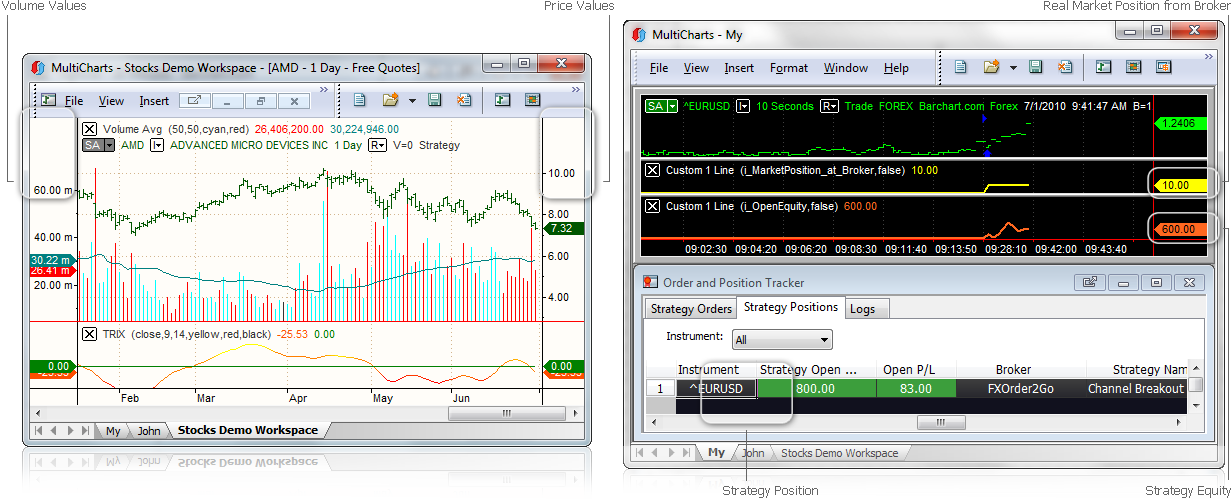Screen dimensions: 1232x499
Task: Expand Open Workspace arrow in My window toolbar
Action: 1013,68
